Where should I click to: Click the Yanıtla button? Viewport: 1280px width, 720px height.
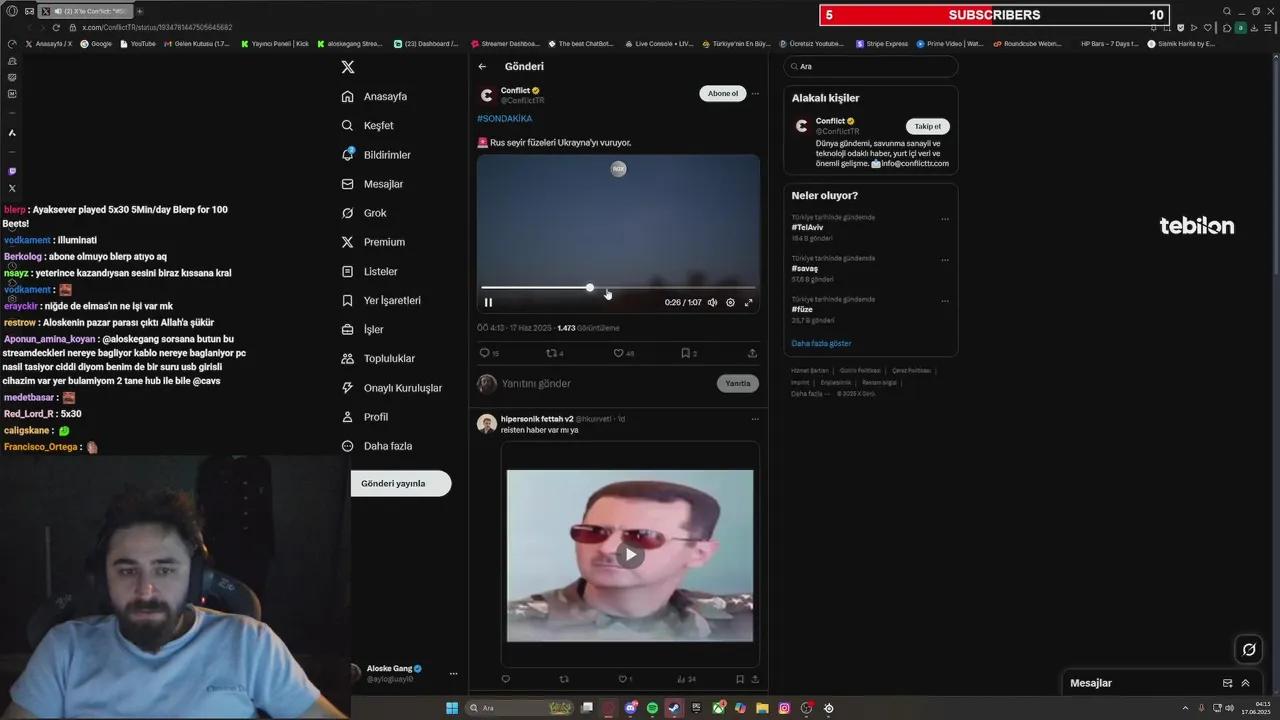(738, 384)
